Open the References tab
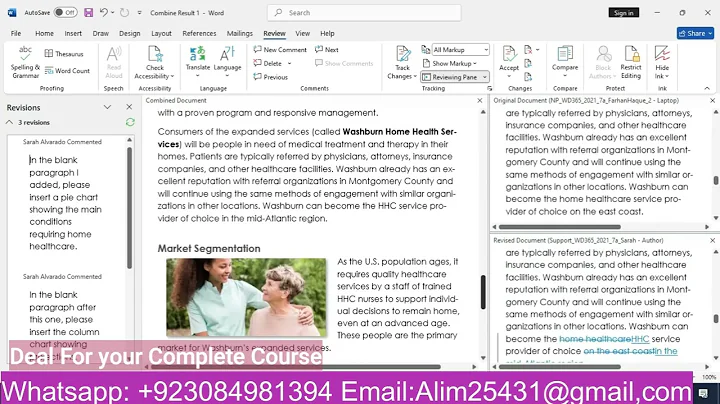 (x=199, y=34)
